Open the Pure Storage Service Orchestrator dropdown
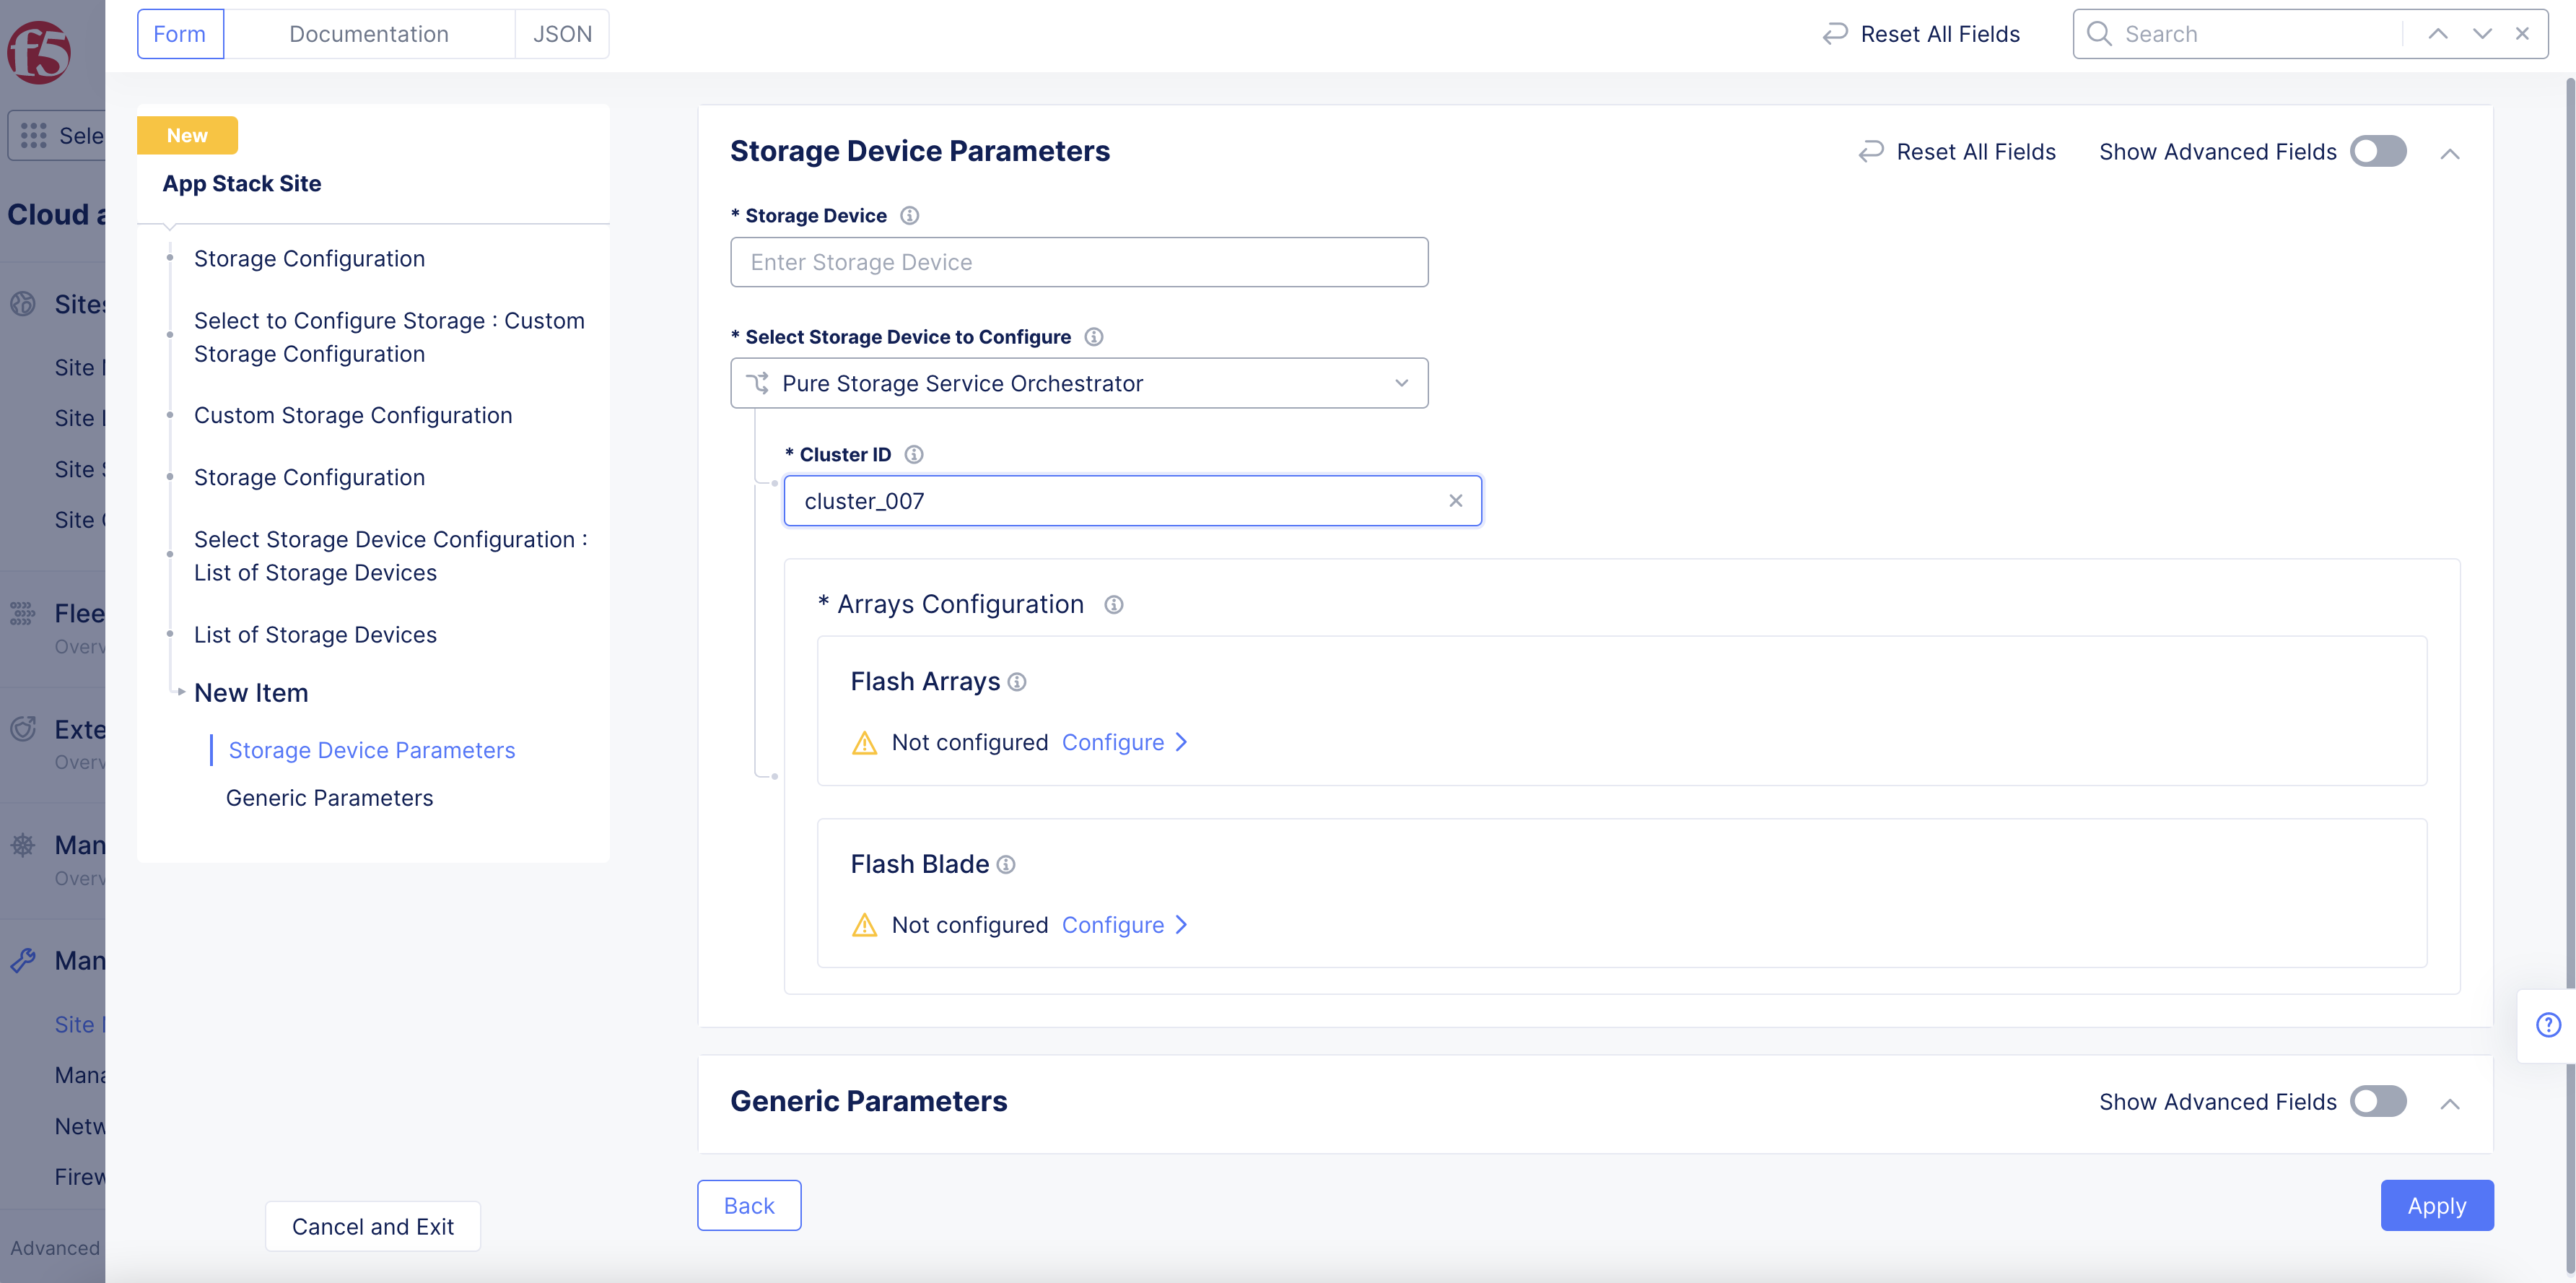This screenshot has height=1283, width=2576. coord(1079,384)
